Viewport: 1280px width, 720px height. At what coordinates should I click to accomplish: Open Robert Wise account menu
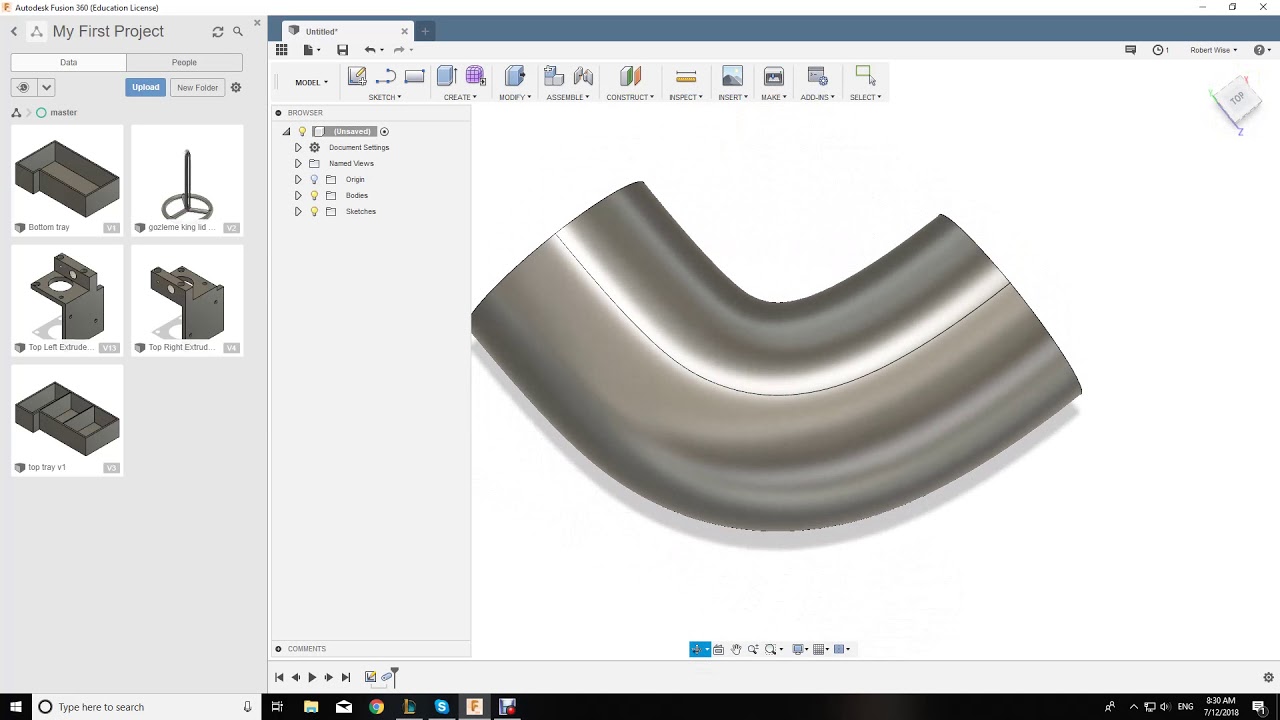[x=1213, y=50]
